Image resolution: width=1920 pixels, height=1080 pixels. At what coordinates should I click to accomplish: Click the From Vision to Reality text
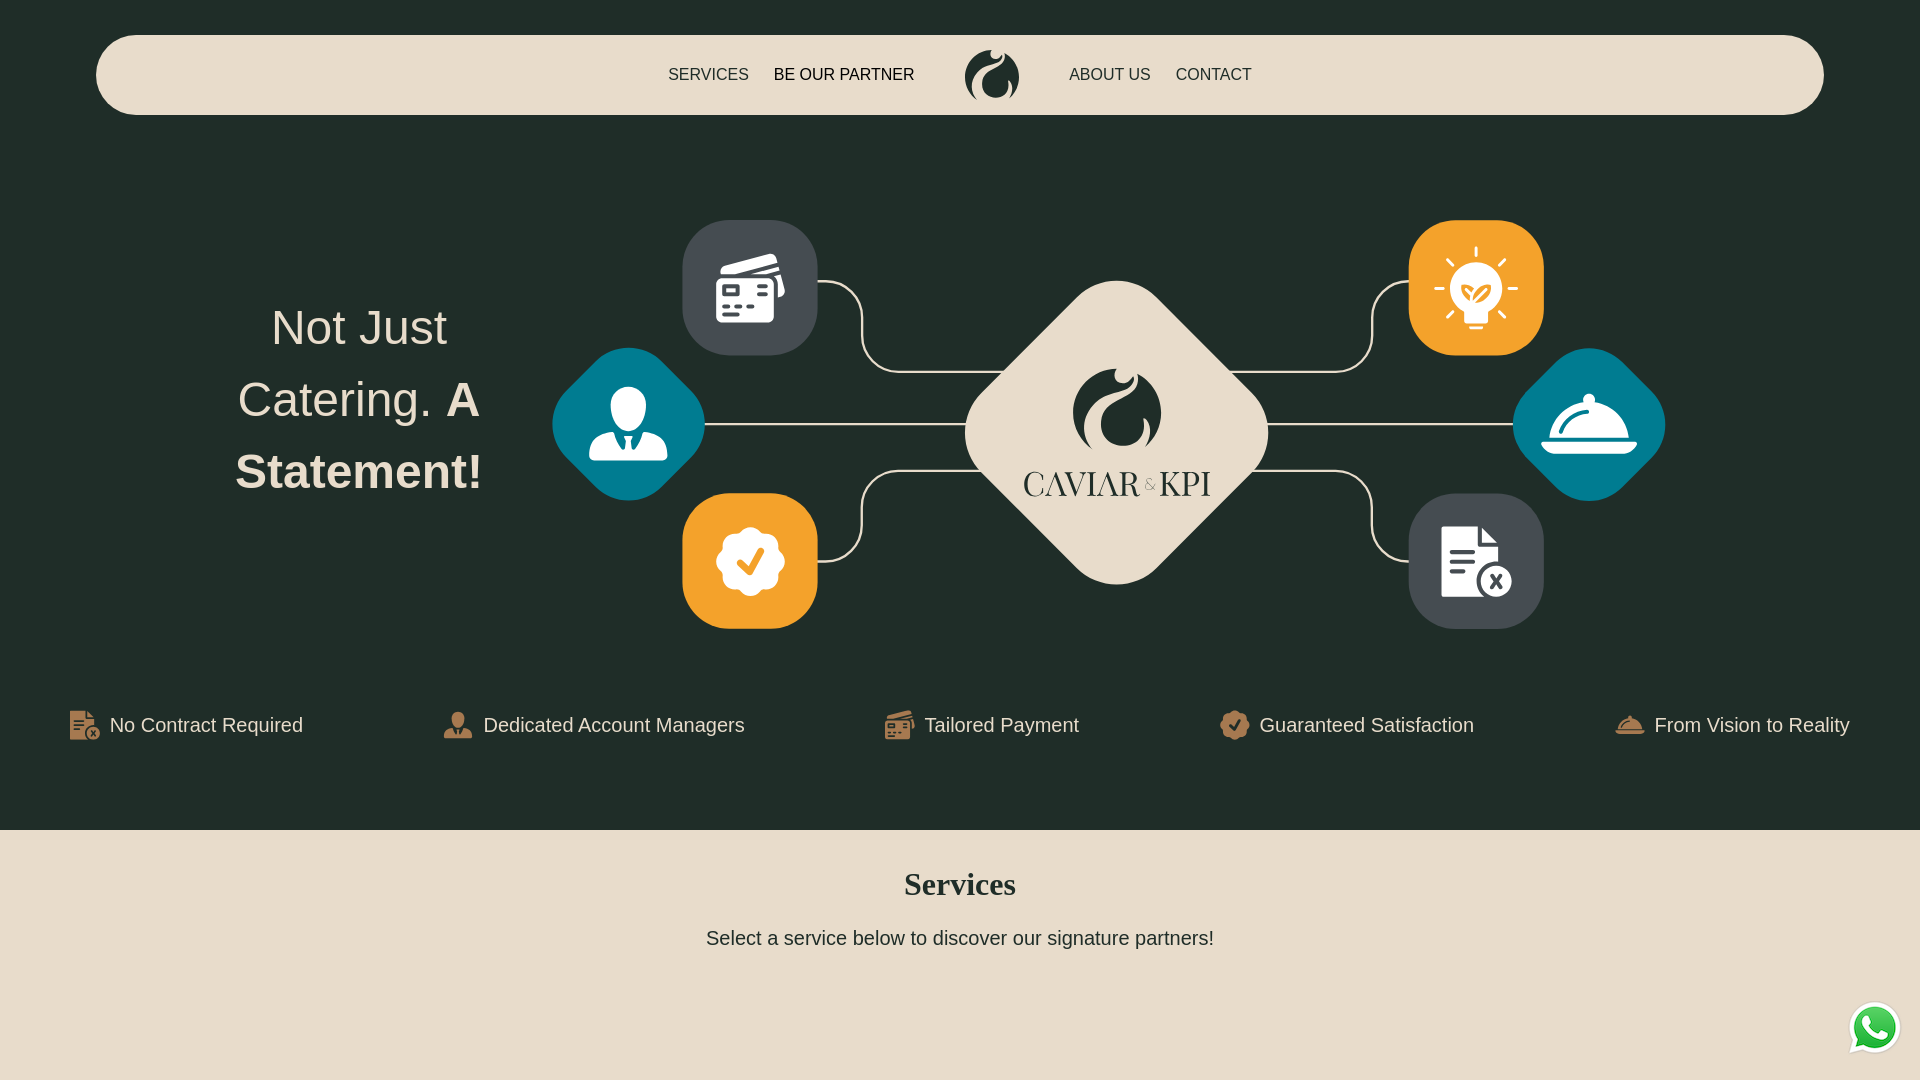click(x=1752, y=725)
